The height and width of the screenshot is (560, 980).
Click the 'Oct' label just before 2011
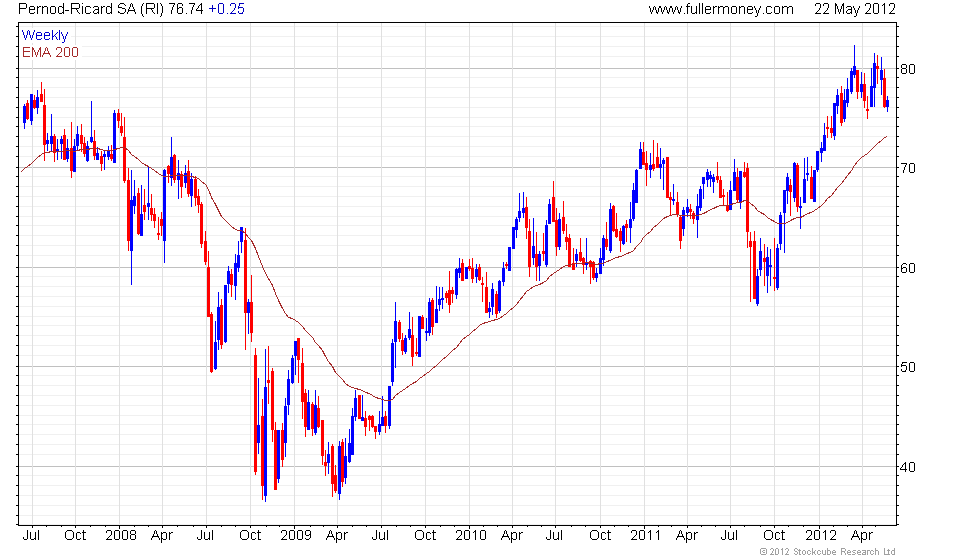(x=600, y=536)
